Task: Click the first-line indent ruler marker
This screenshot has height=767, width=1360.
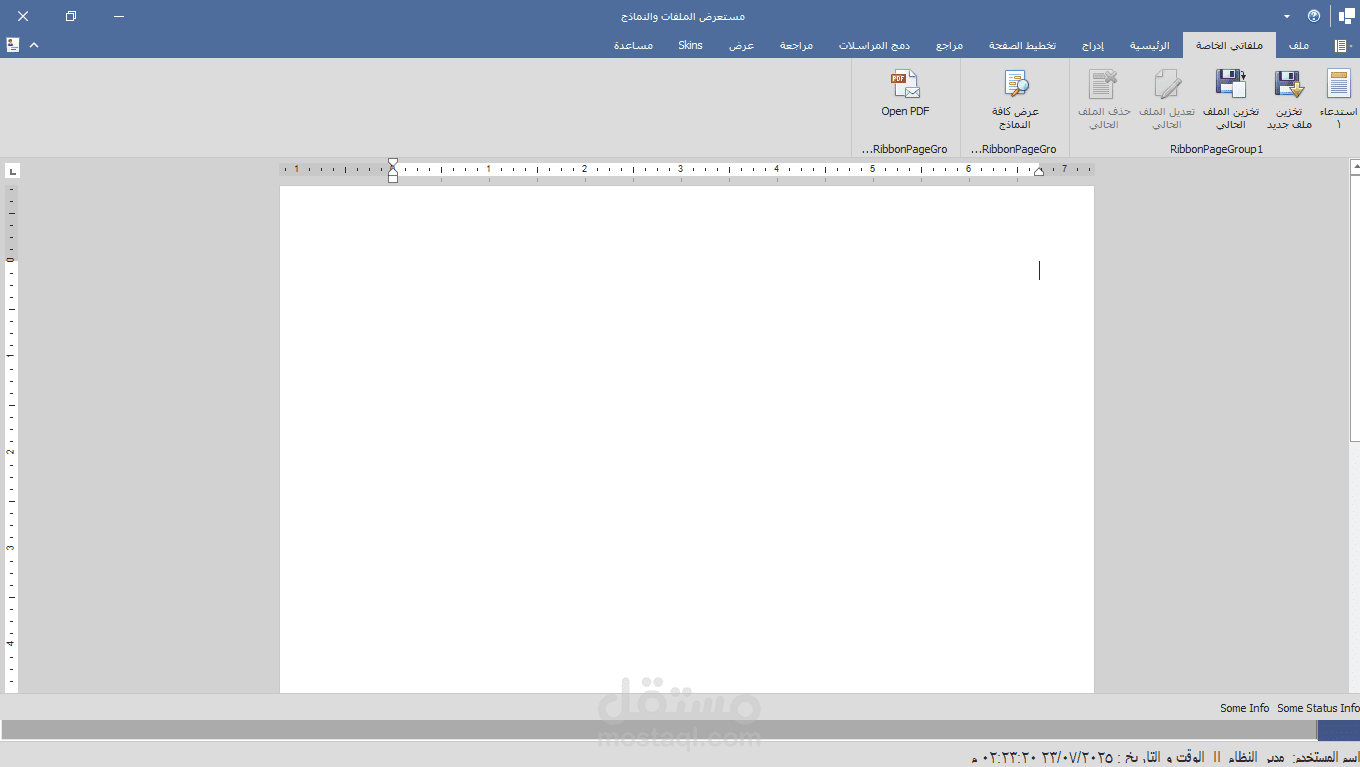Action: [393, 163]
